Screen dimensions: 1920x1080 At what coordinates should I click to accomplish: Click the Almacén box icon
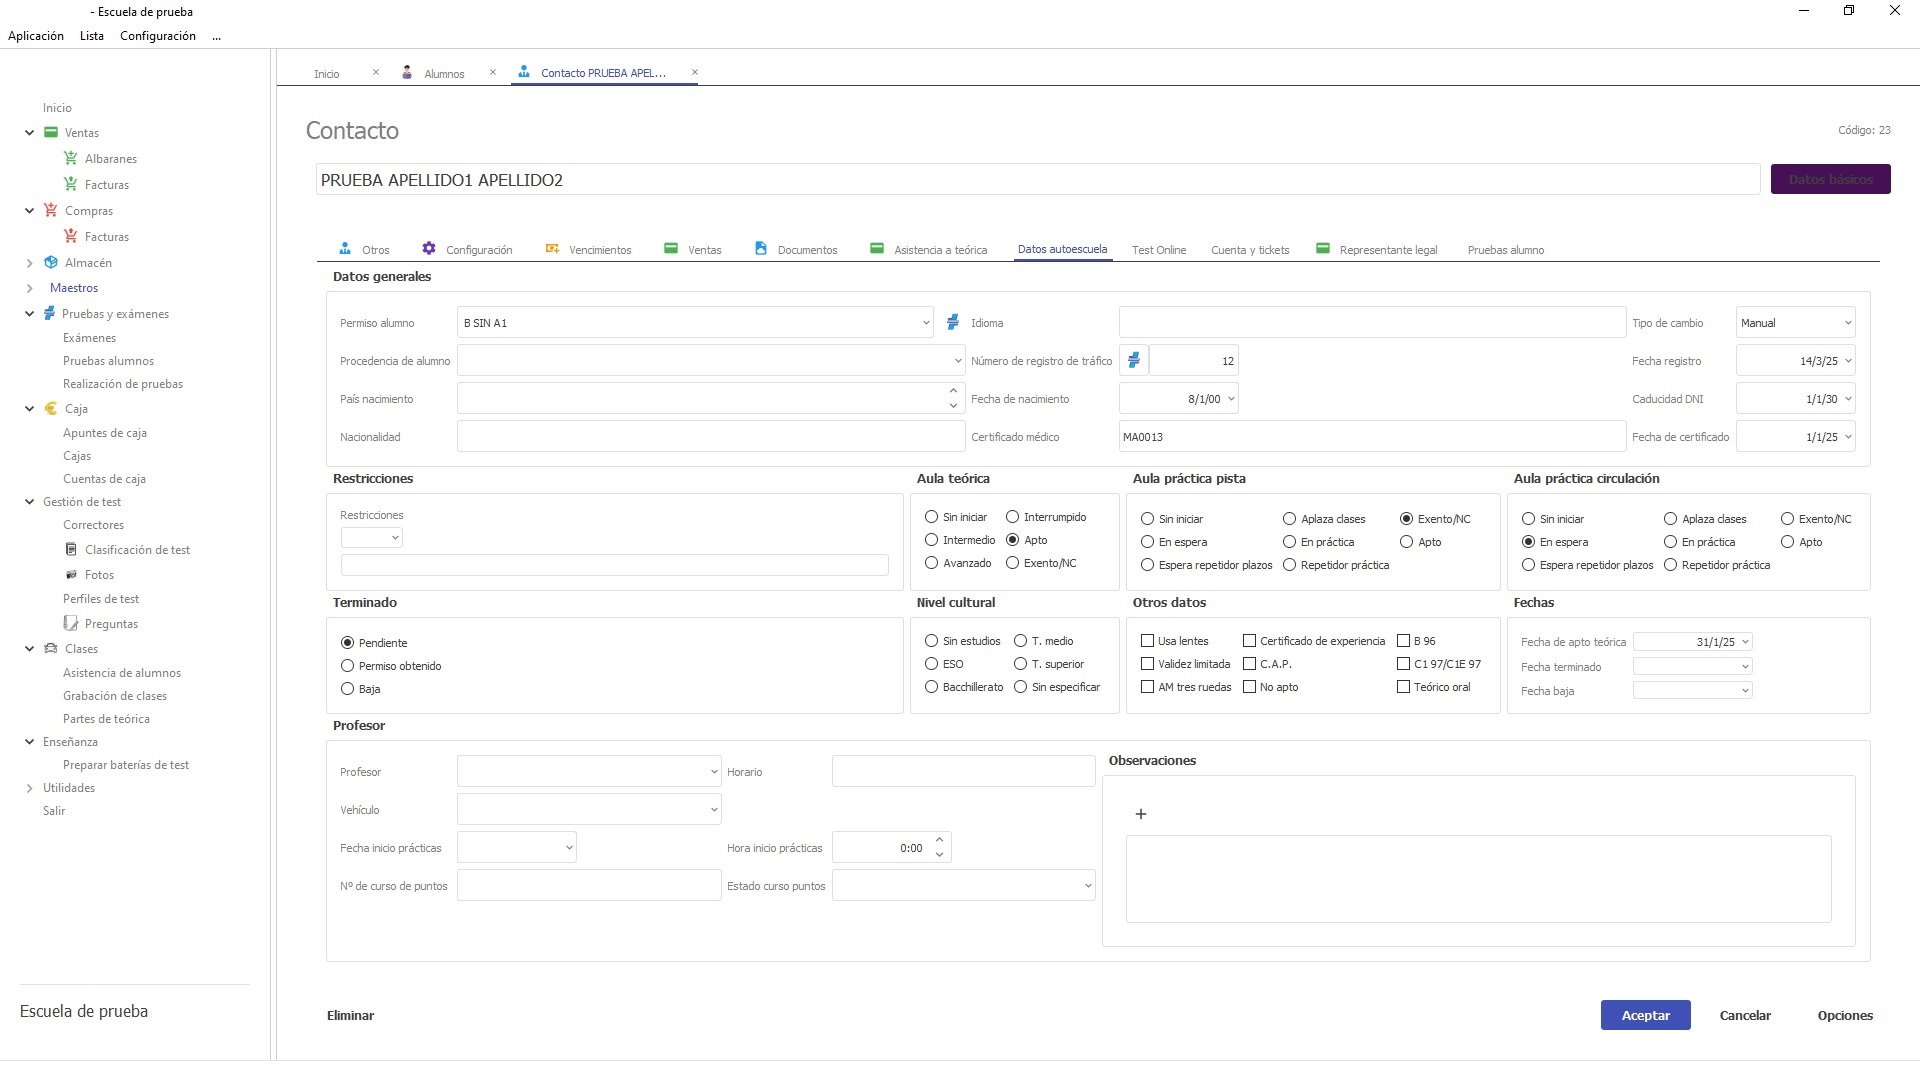(x=51, y=262)
